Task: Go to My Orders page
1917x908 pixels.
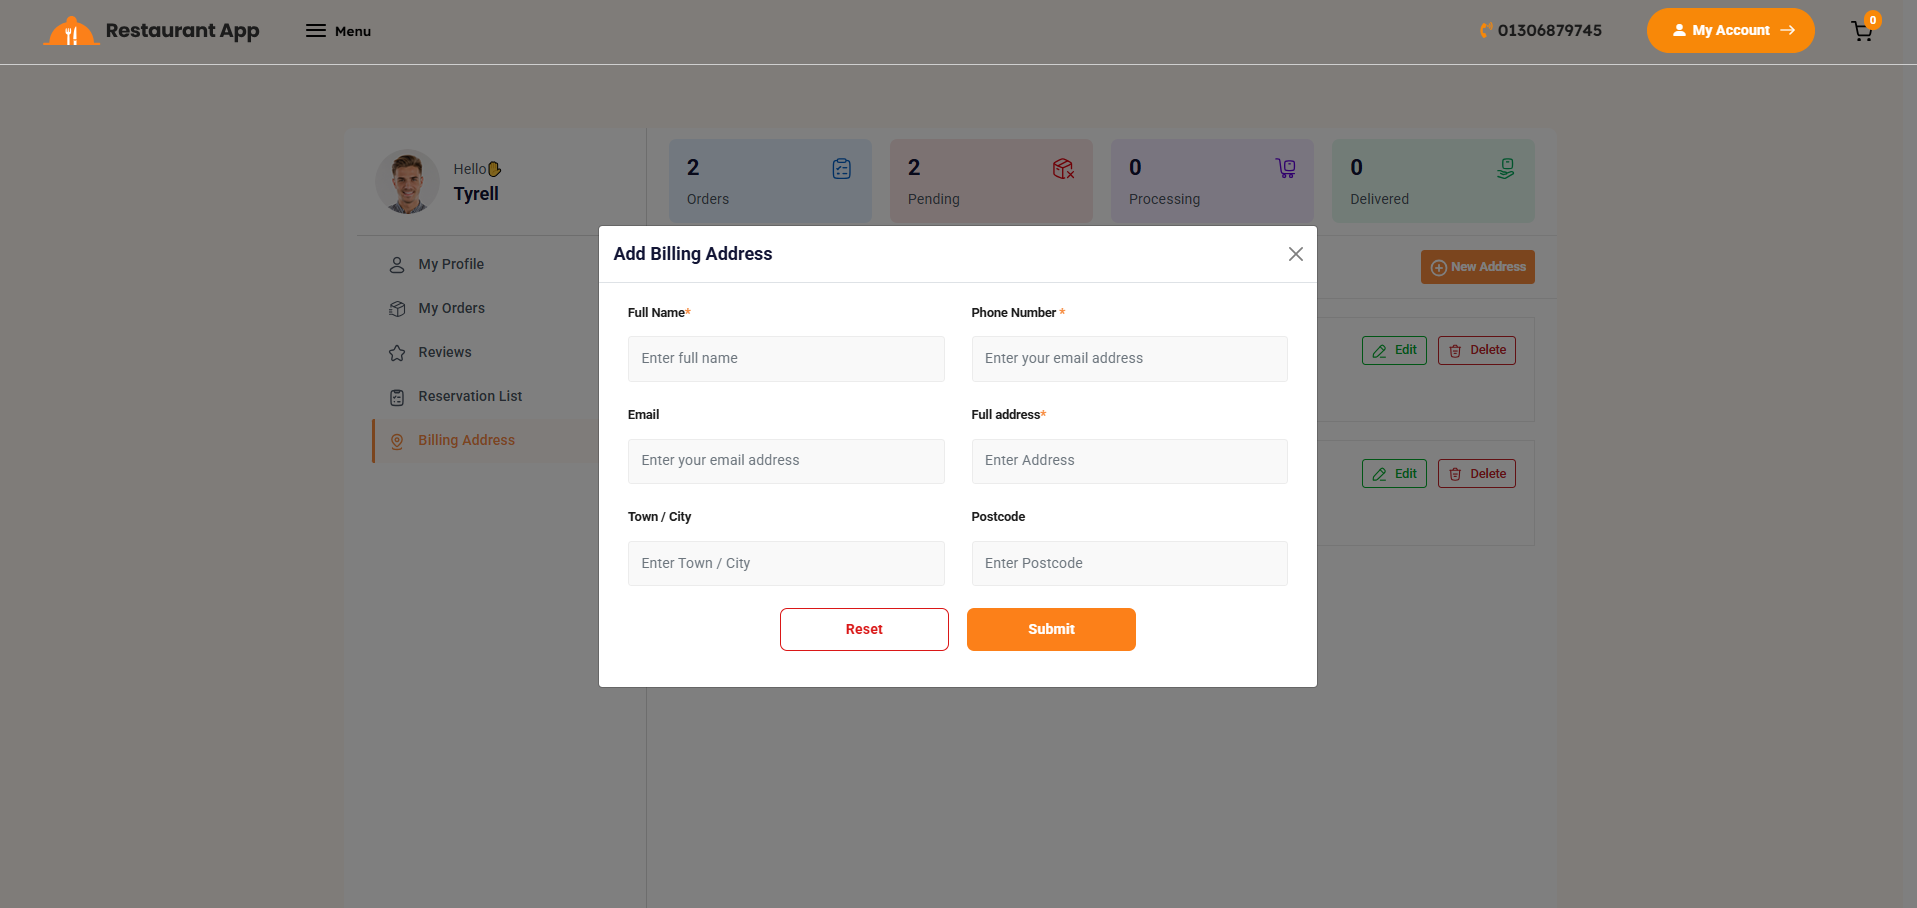Action: [451, 308]
